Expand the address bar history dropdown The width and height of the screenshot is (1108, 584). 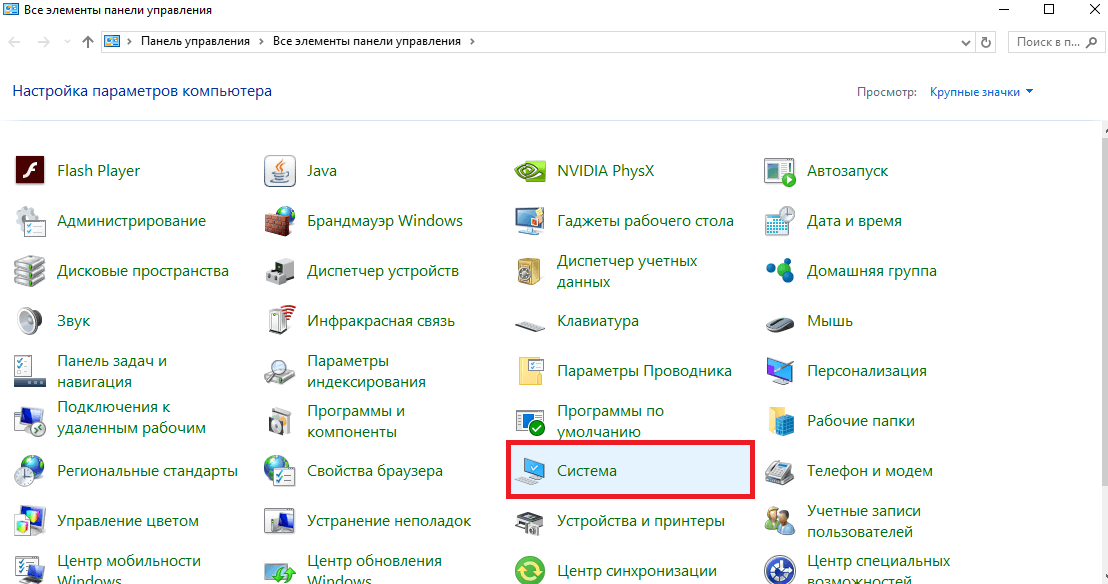tap(966, 42)
